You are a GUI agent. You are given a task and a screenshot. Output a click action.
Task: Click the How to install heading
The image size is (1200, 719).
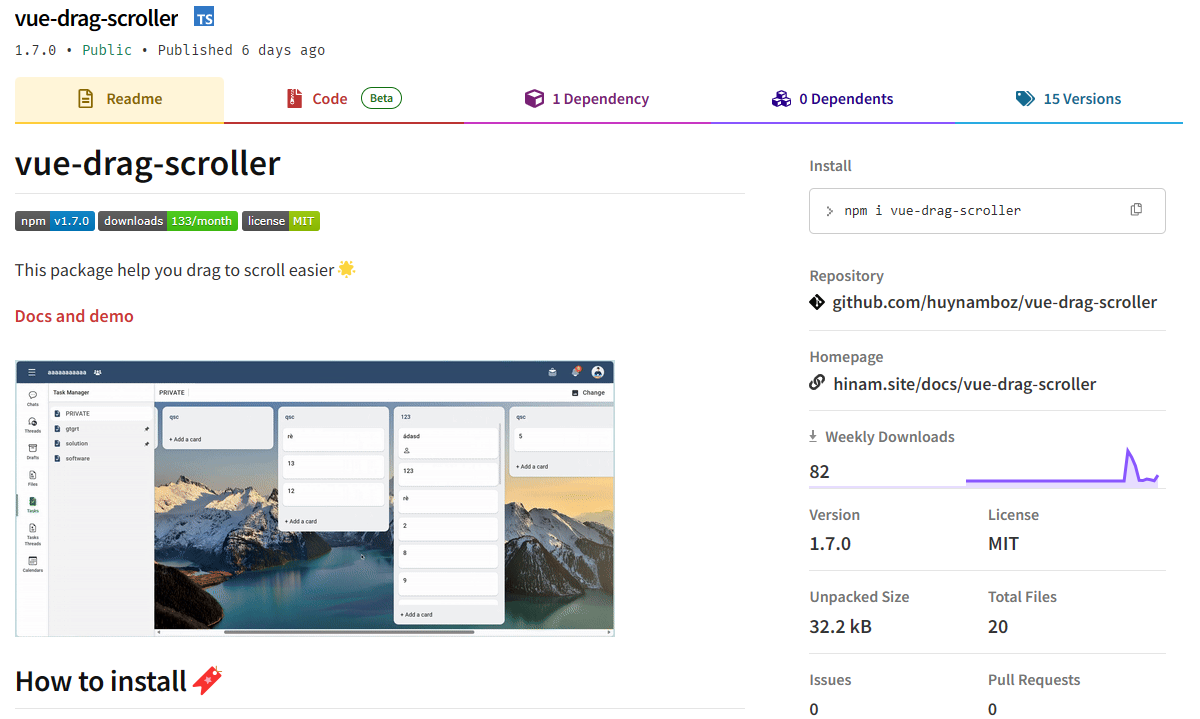[101, 681]
